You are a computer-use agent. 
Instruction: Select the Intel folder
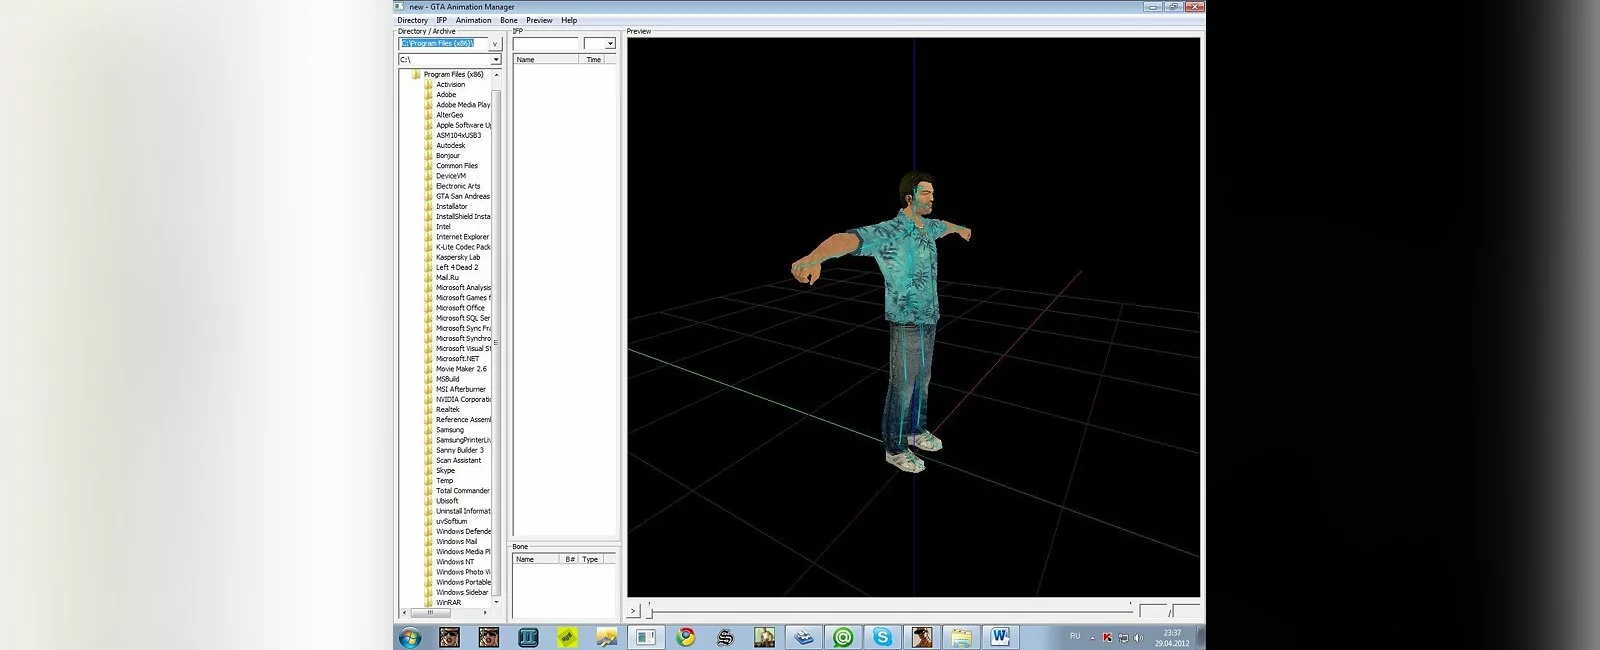pyautogui.click(x=443, y=227)
